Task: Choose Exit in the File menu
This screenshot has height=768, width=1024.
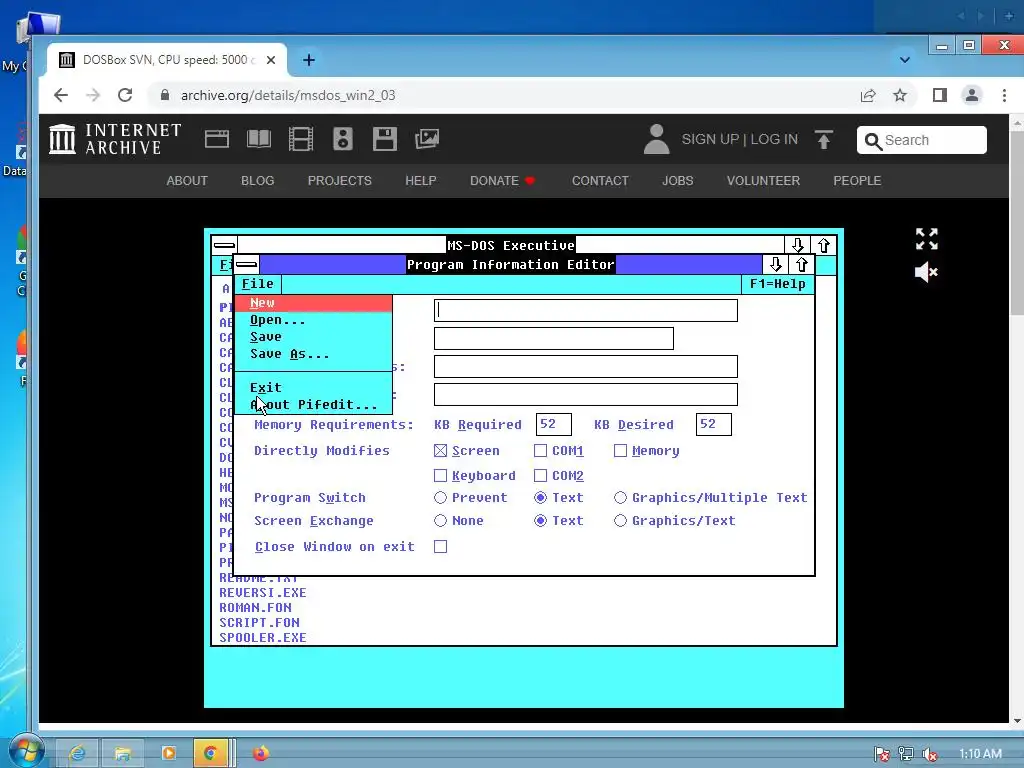Action: (x=313, y=388)
